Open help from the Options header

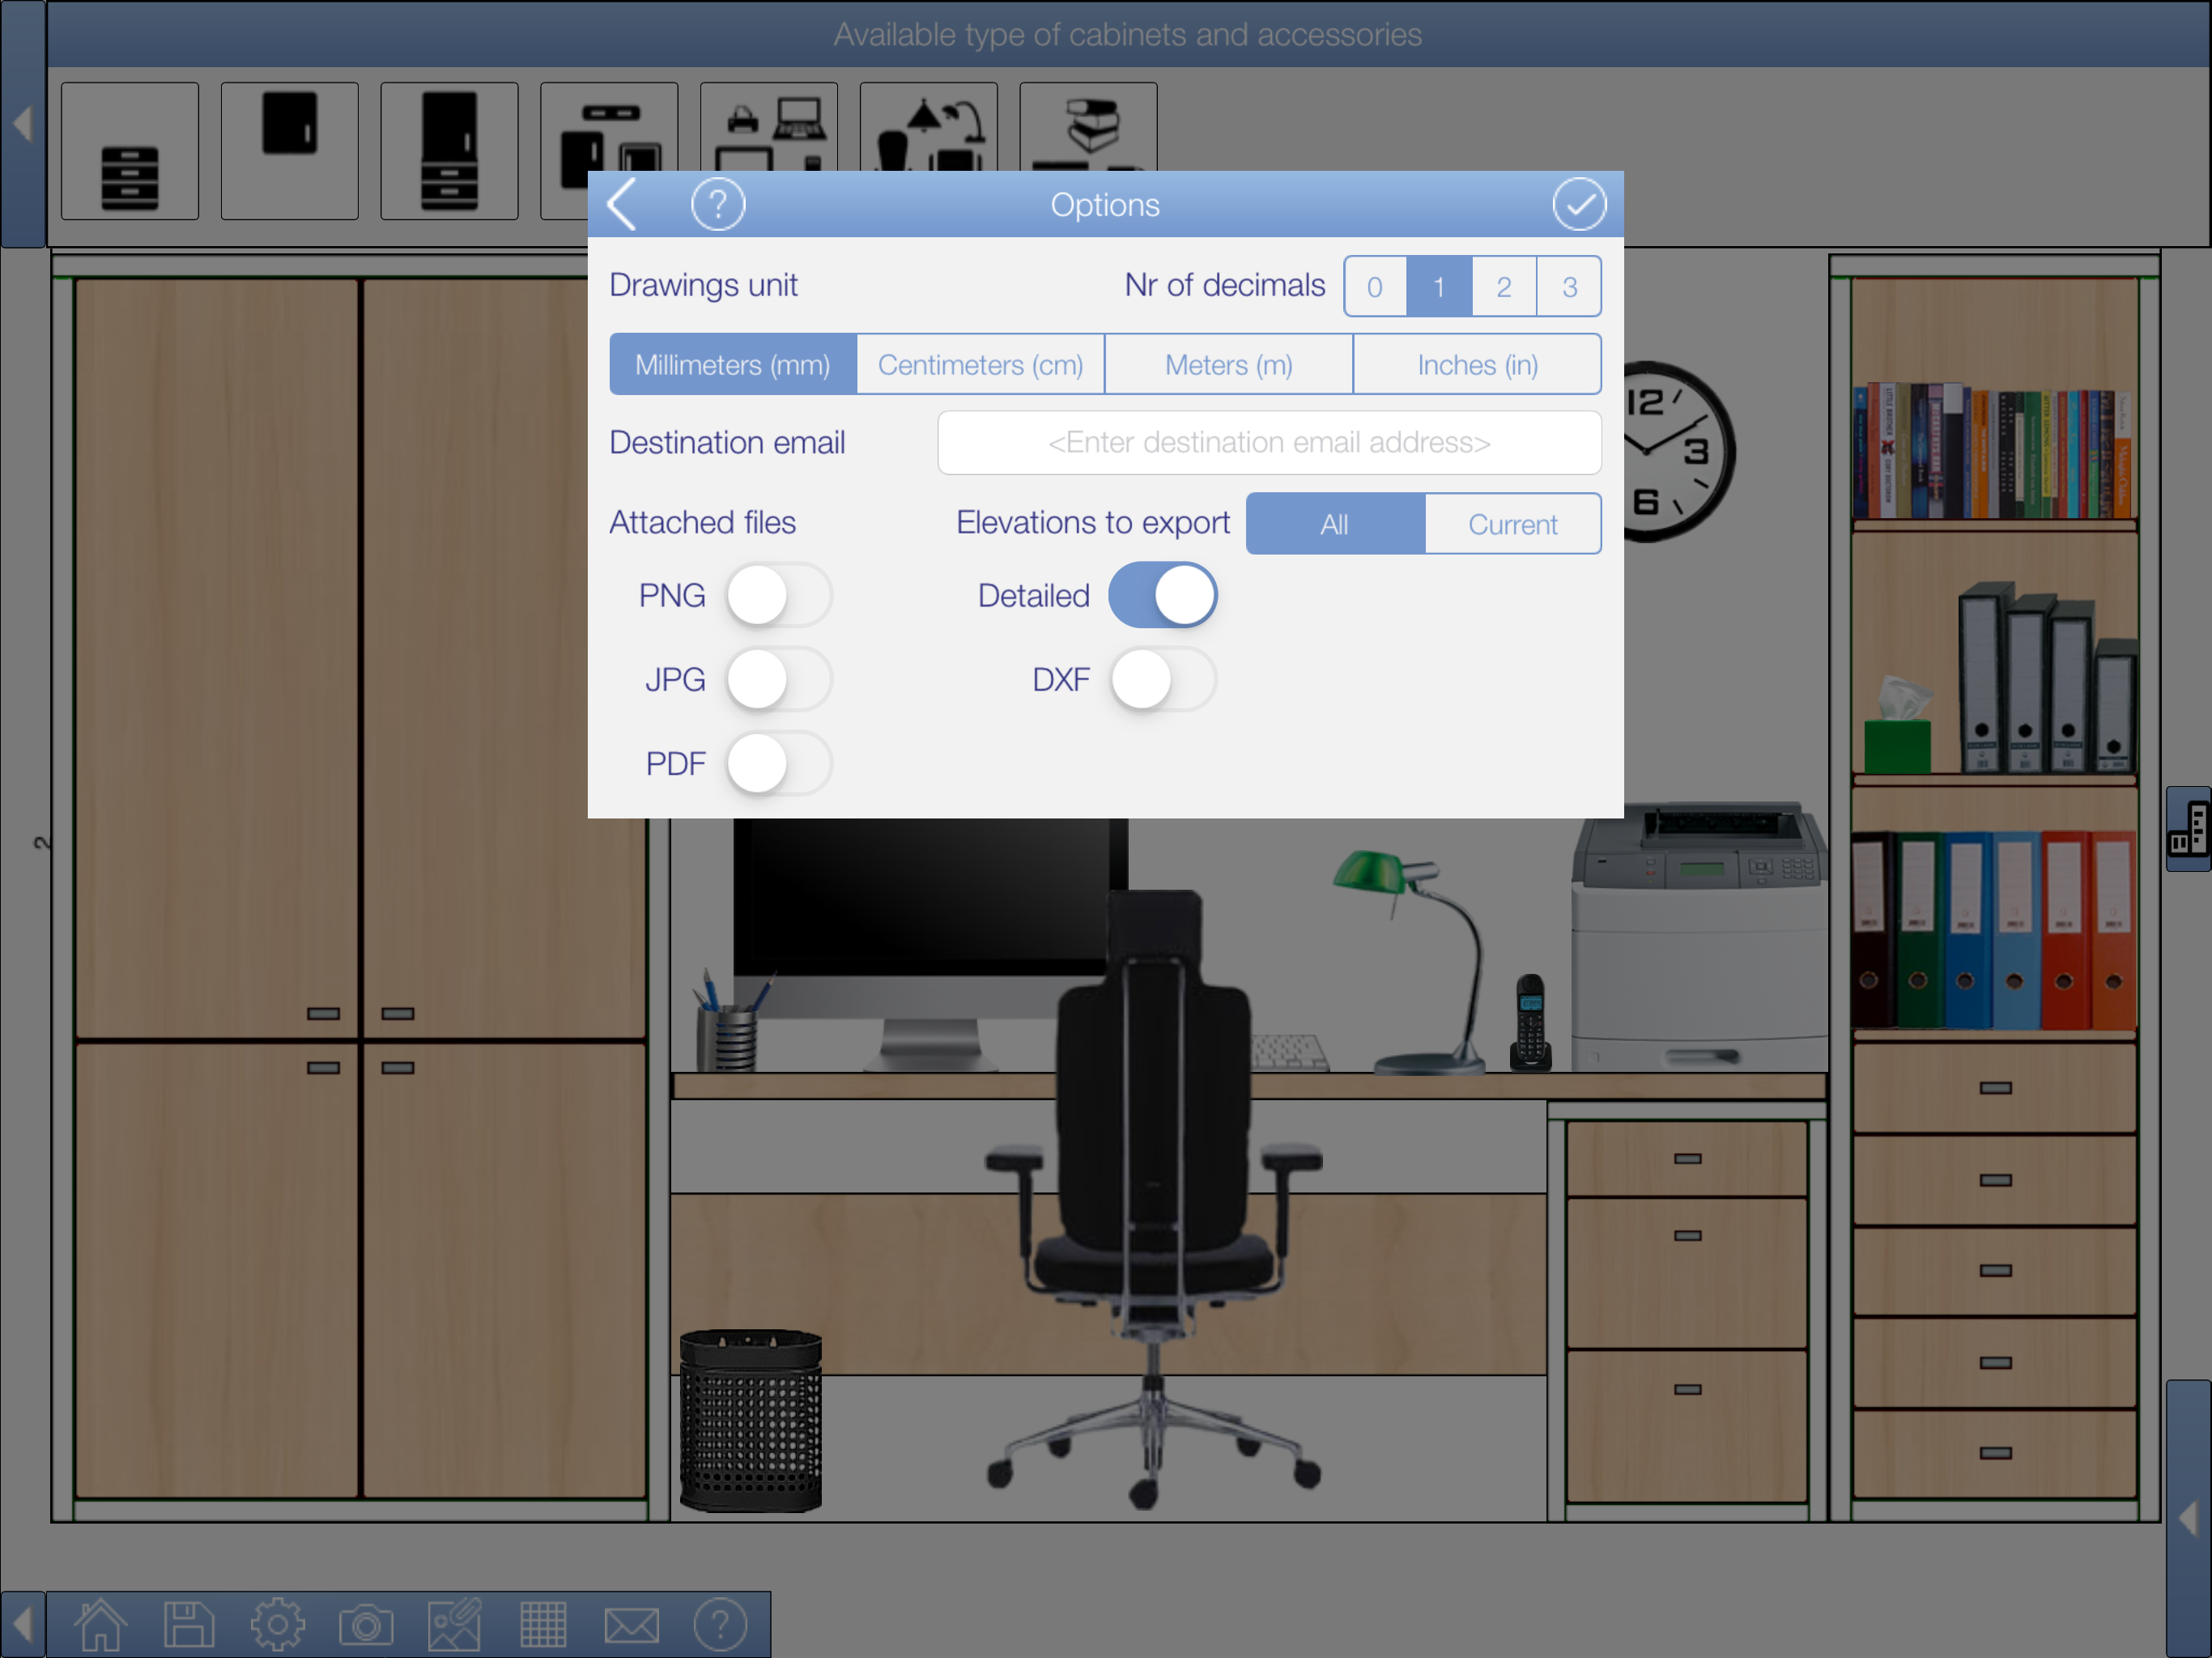coord(717,205)
